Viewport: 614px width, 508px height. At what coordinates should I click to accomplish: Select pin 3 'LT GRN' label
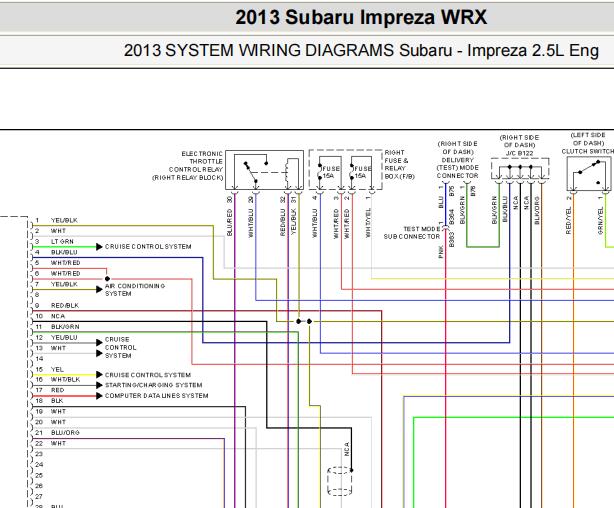point(62,242)
